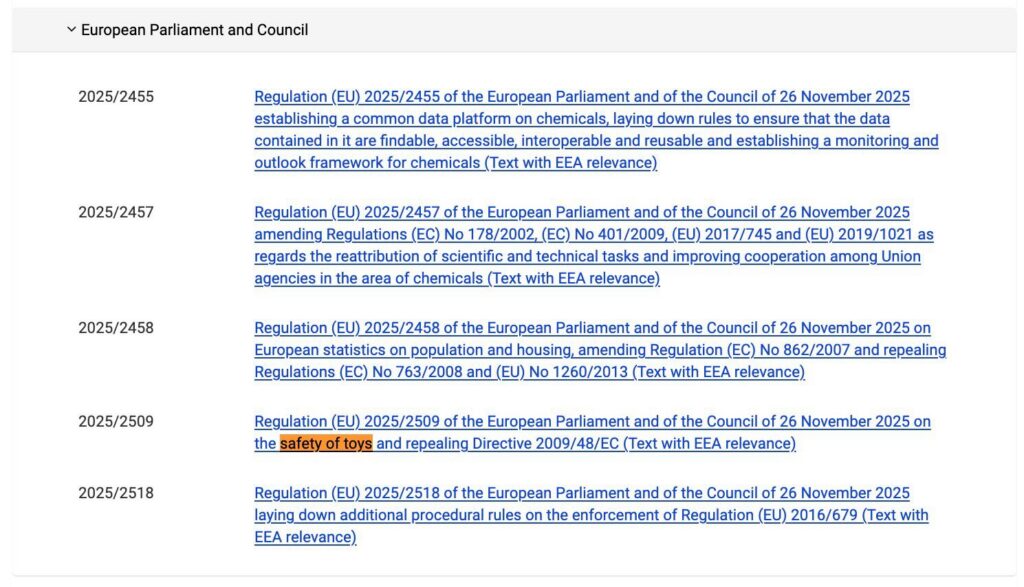The height and width of the screenshot is (587, 1024).
Task: Click "agencies in the area of chemicals" link text
Action: point(368,279)
